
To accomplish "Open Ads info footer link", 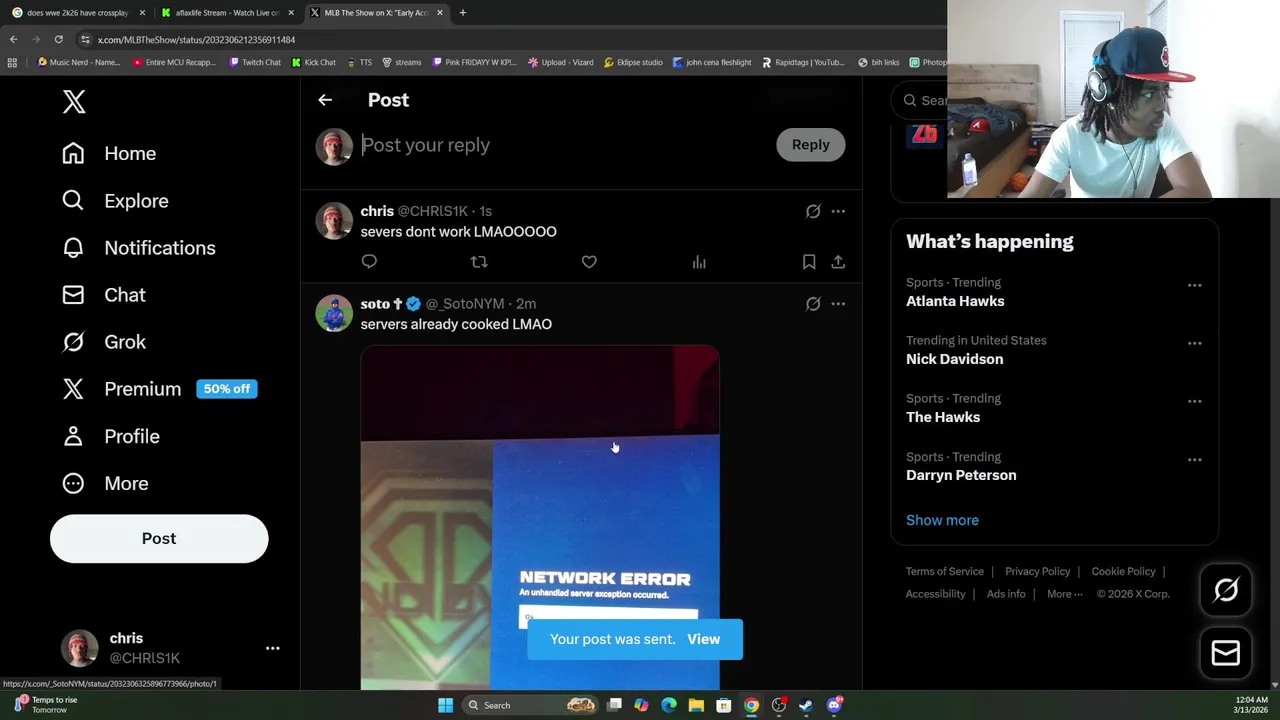I will (x=1006, y=594).
